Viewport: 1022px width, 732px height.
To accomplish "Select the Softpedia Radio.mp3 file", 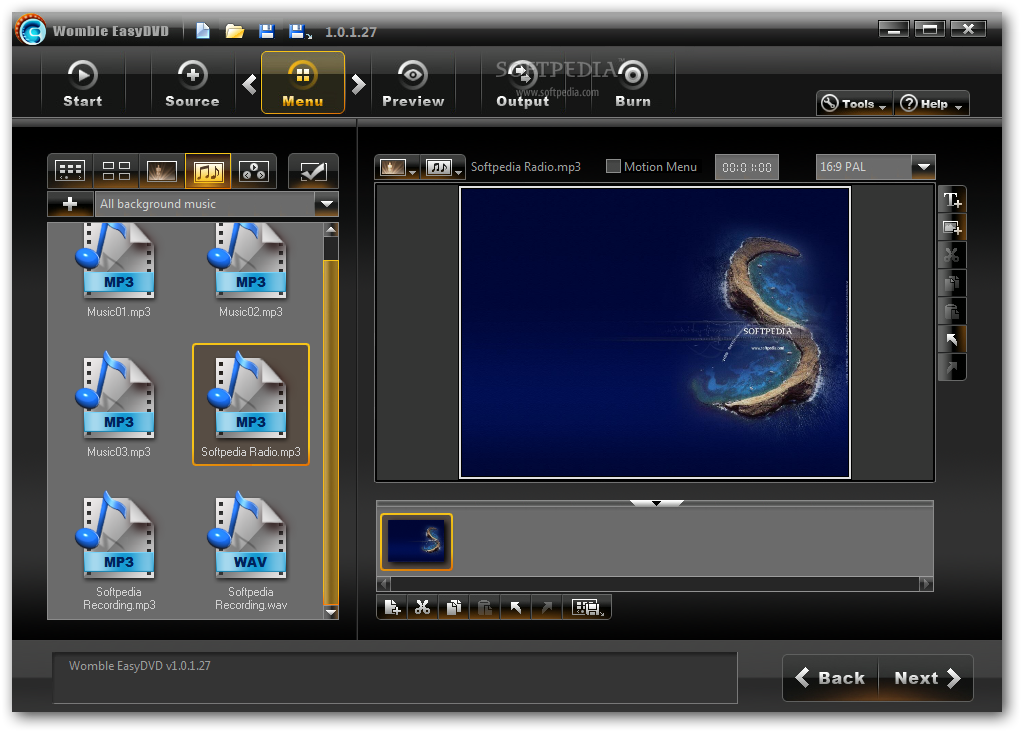I will pos(251,405).
